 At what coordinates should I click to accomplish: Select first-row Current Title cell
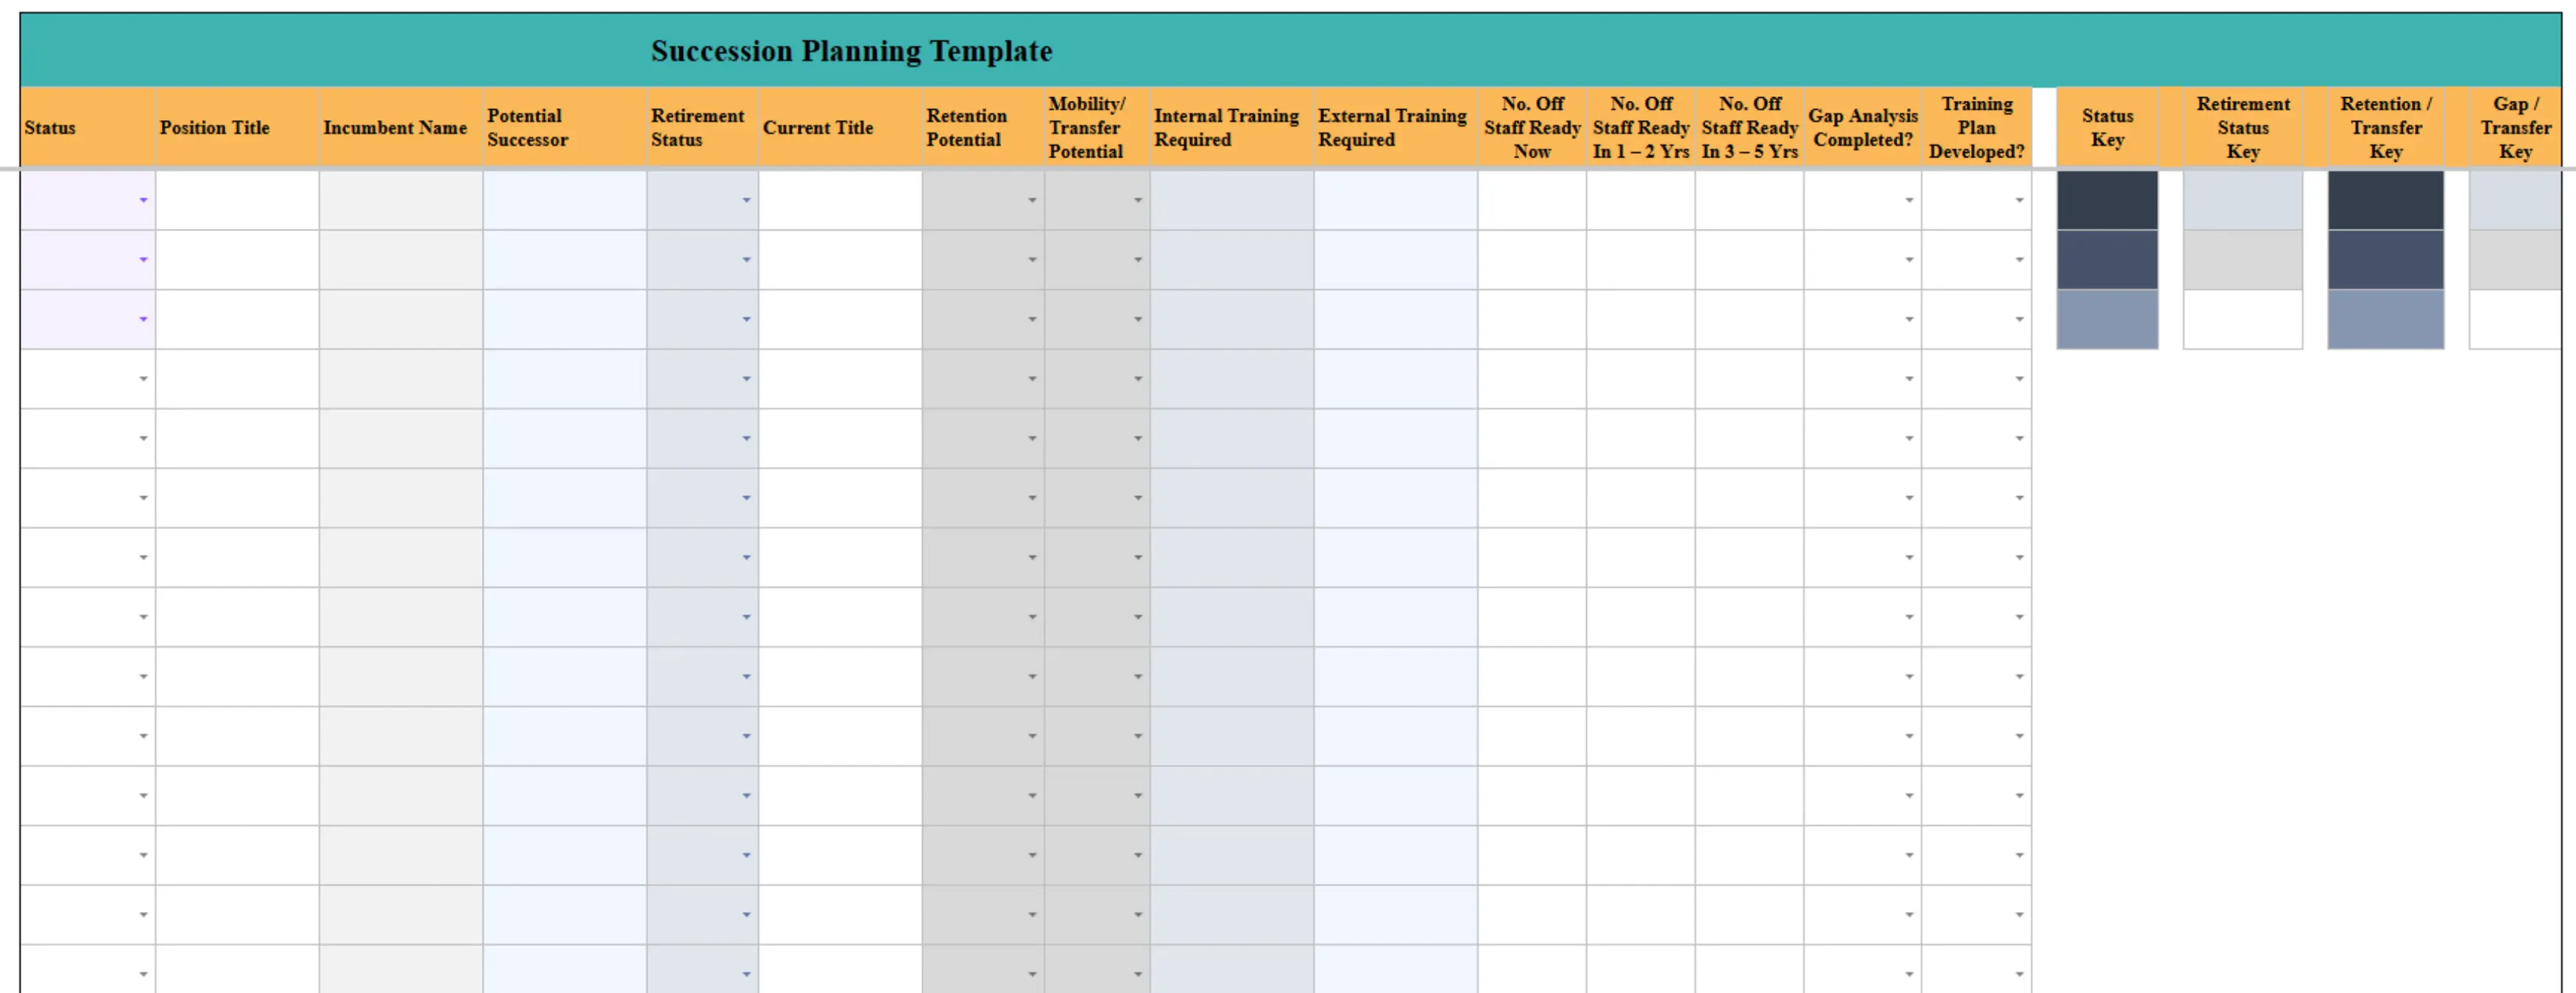point(840,200)
